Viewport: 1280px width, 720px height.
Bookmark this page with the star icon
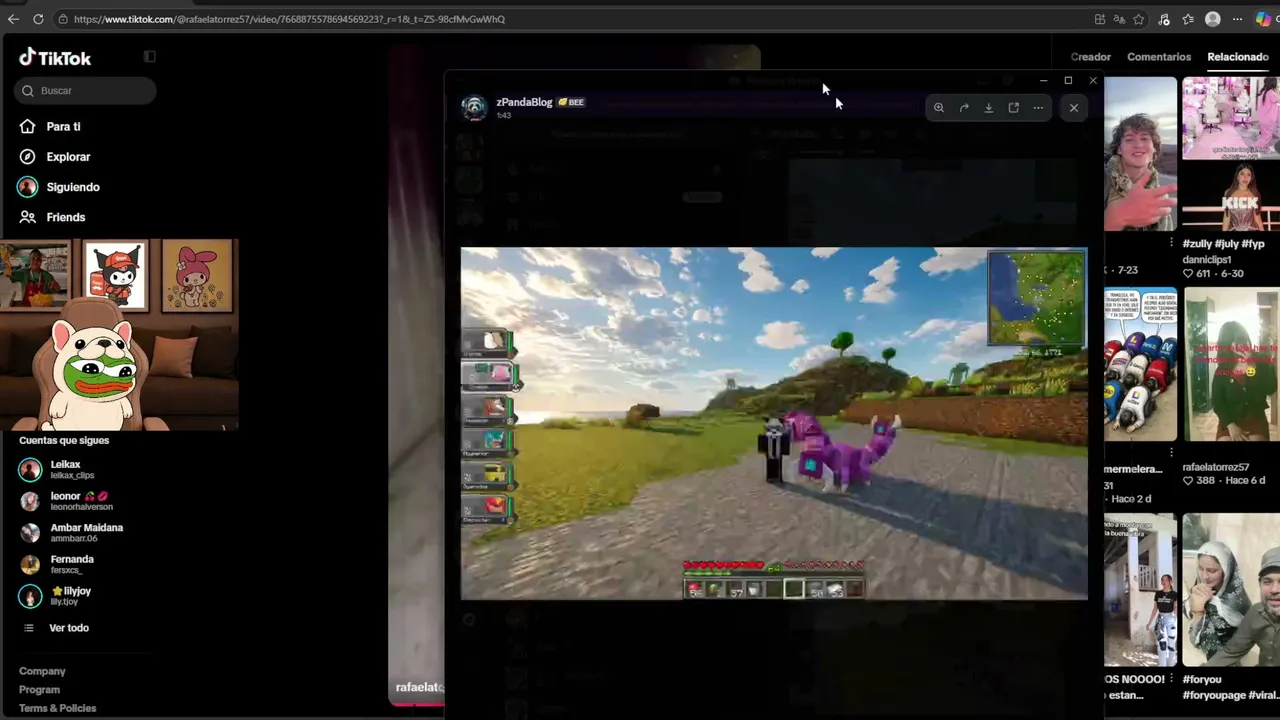[x=1139, y=19]
